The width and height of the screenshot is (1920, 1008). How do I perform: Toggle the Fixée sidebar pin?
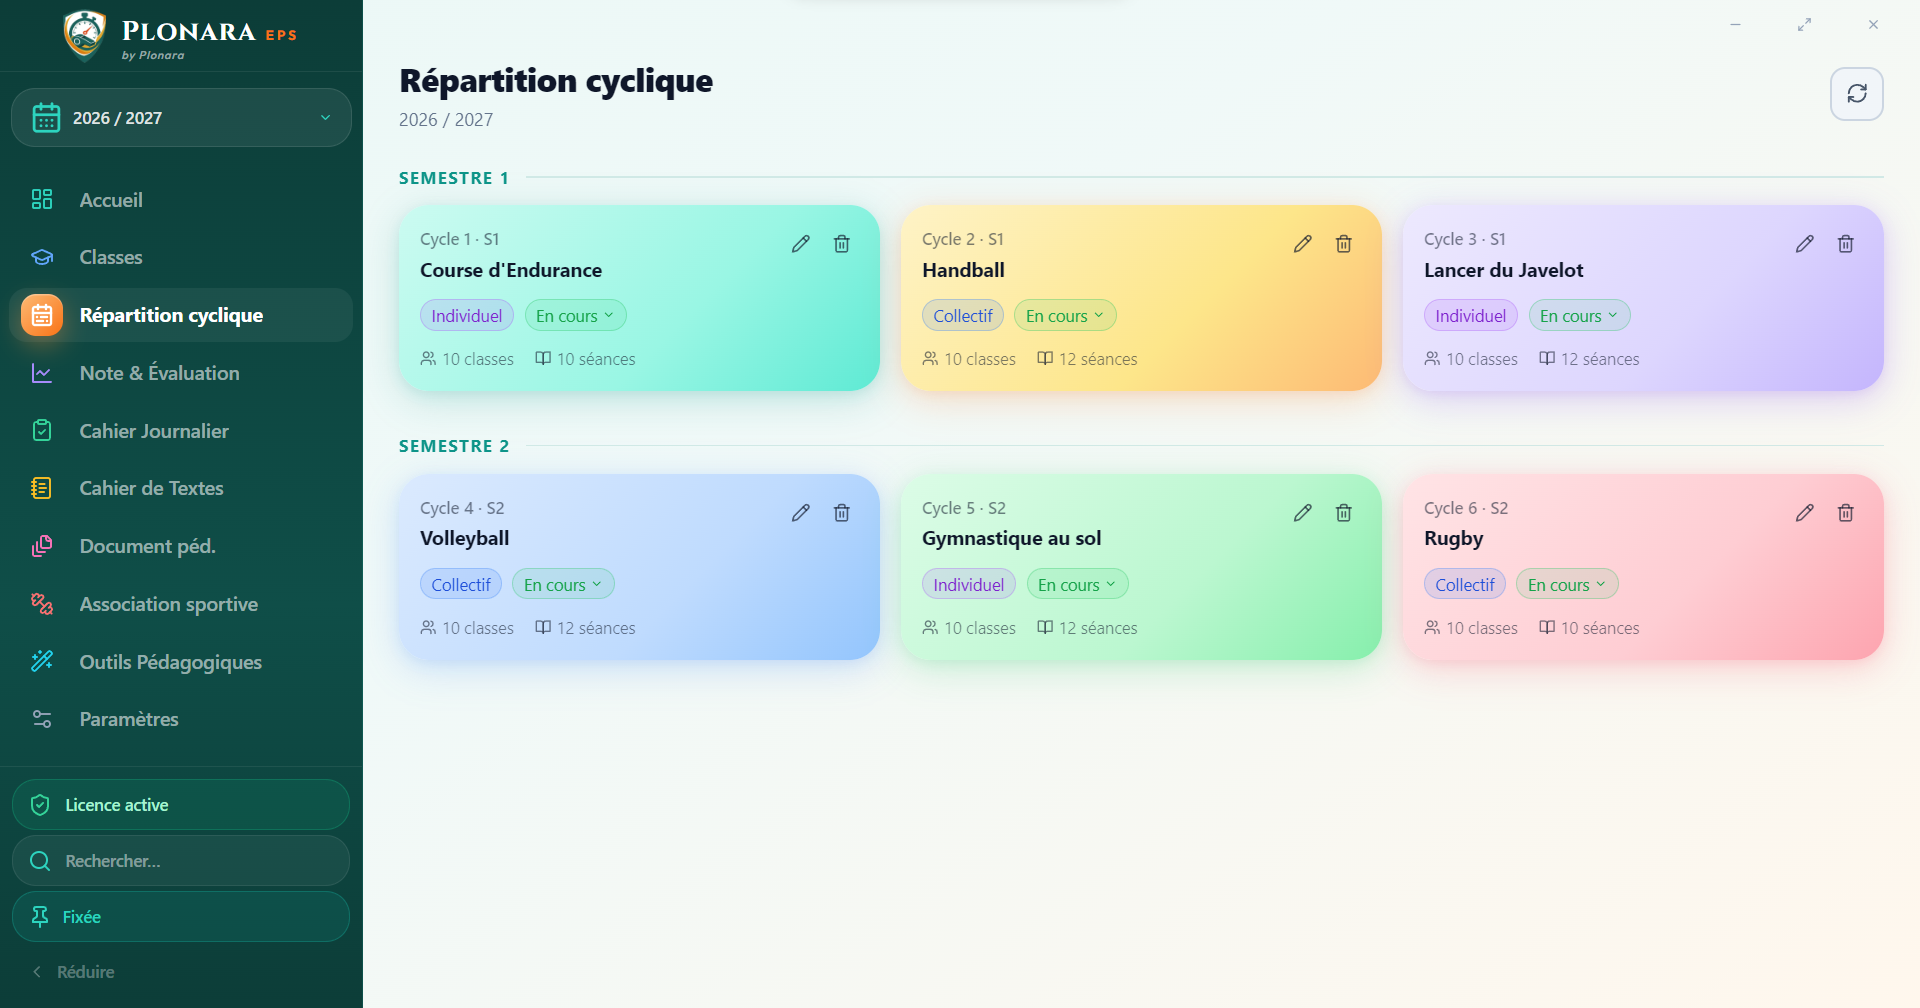(x=181, y=917)
